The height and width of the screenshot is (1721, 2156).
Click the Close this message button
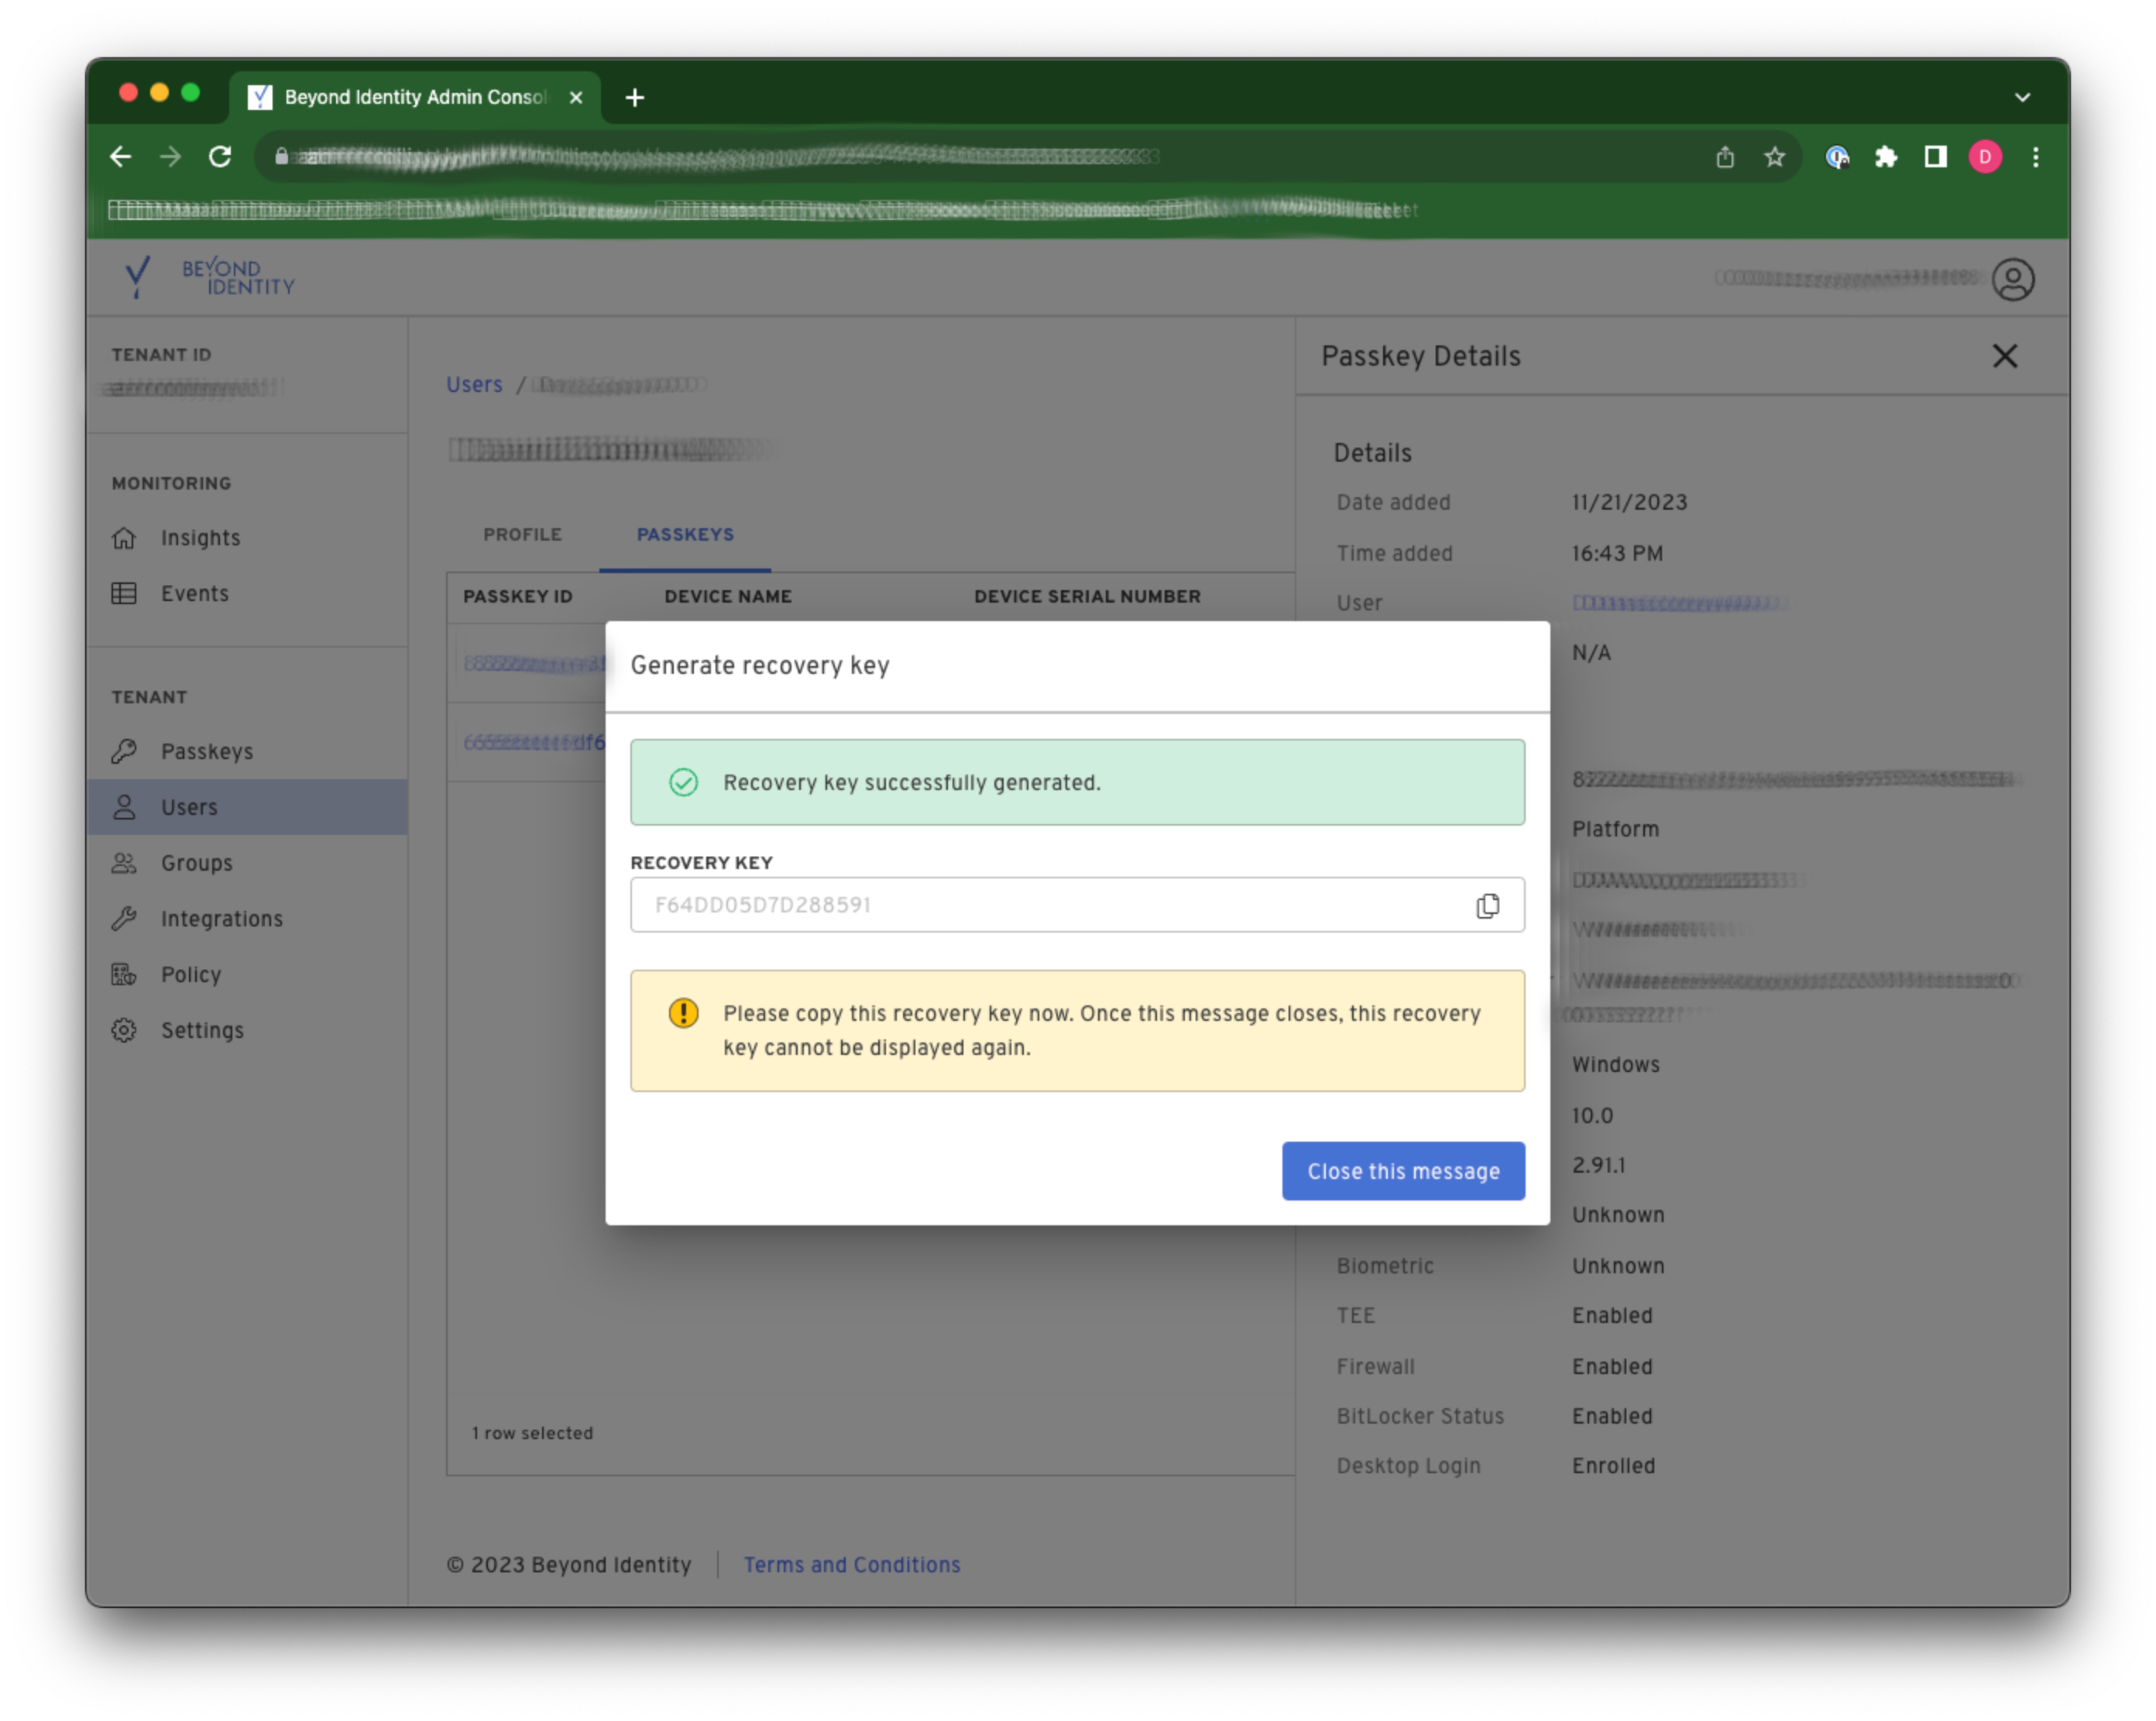(x=1402, y=1170)
